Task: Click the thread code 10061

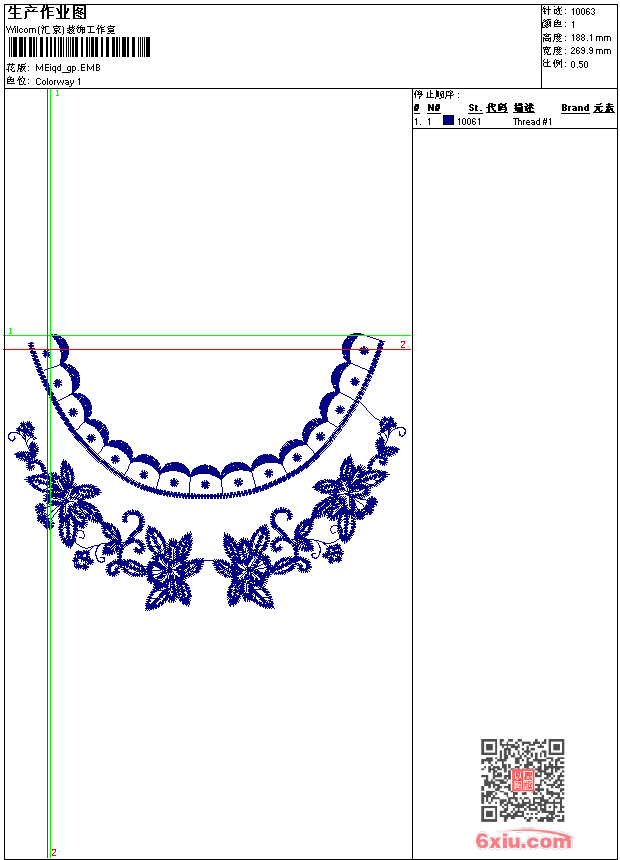Action: coord(469,122)
